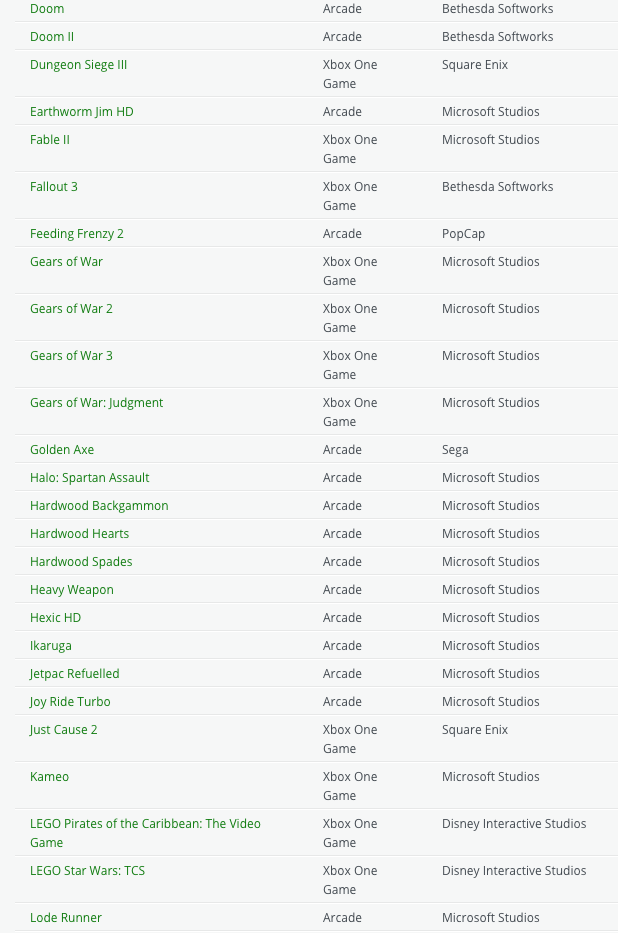Open Jetpac Refuelled details
The height and width of the screenshot is (933, 618).
(74, 673)
